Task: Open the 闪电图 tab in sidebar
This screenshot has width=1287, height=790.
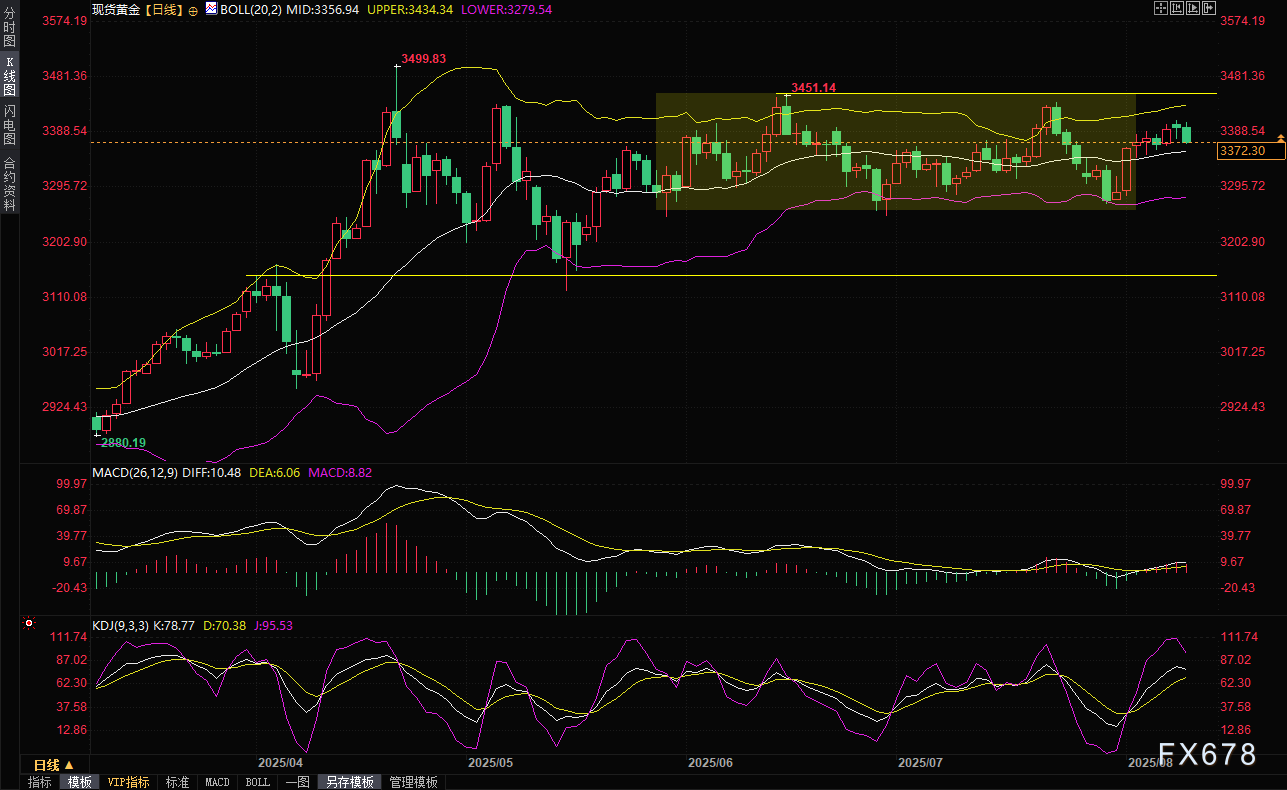Action: 9,125
